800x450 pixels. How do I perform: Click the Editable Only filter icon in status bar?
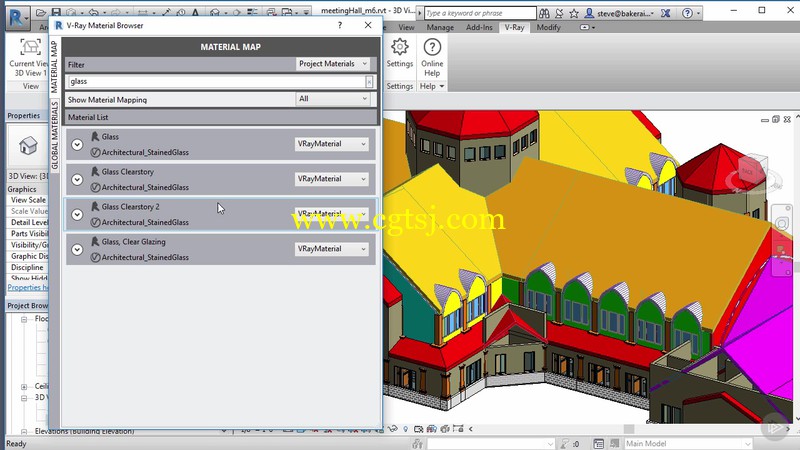pos(566,443)
